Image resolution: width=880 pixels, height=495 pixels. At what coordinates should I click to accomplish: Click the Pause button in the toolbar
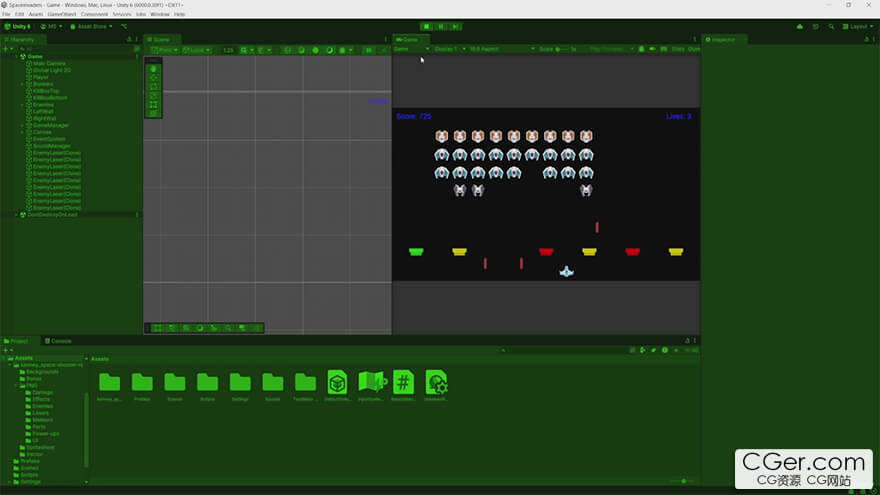441,26
